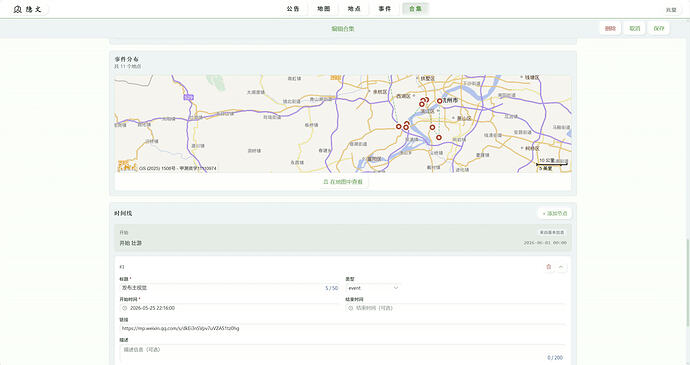This screenshot has height=365, width=690.
Task: Delete timeline node #1 with red trash icon
Action: coord(549,267)
